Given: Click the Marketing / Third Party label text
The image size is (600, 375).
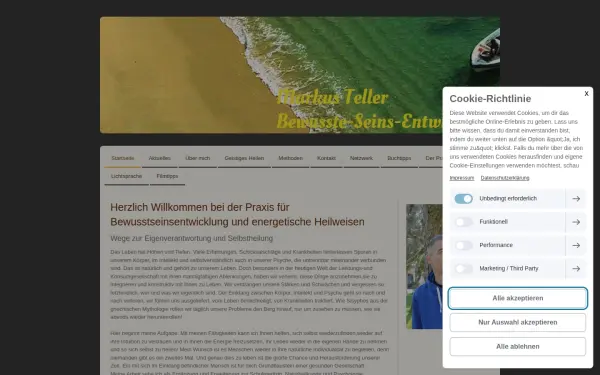Looking at the screenshot, I should (509, 269).
